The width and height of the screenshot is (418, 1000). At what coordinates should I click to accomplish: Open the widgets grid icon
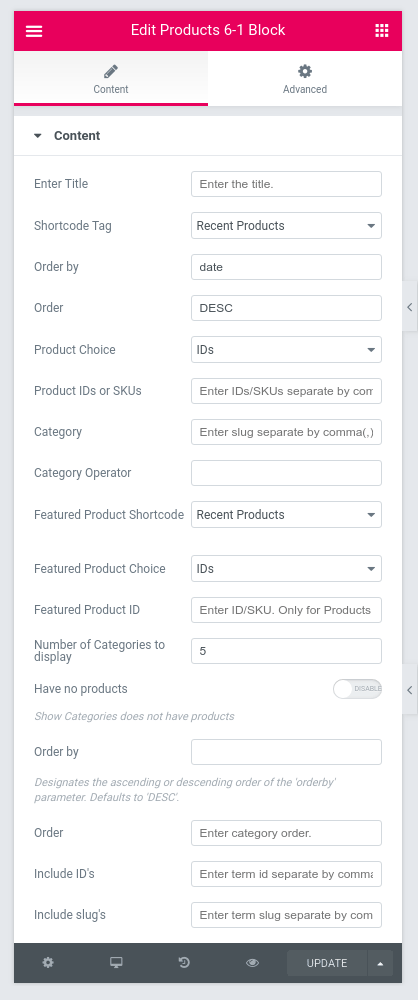[382, 31]
